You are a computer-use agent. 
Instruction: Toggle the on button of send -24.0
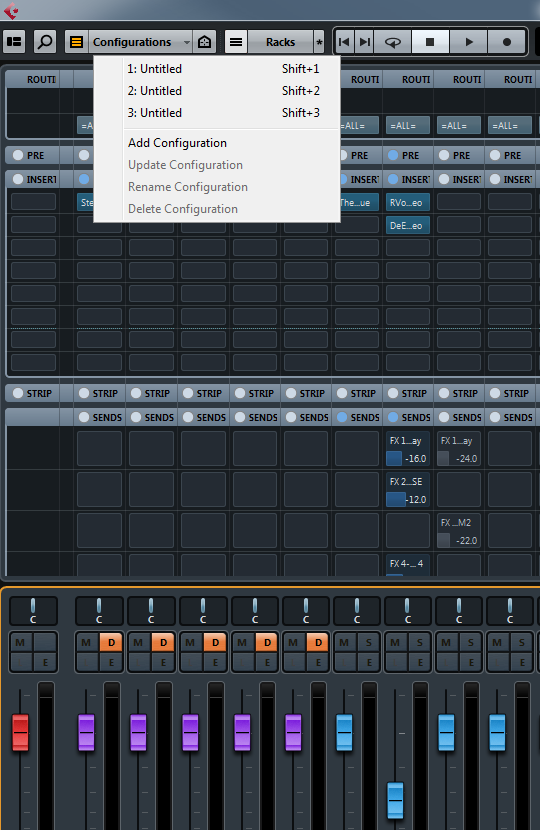coord(444,458)
